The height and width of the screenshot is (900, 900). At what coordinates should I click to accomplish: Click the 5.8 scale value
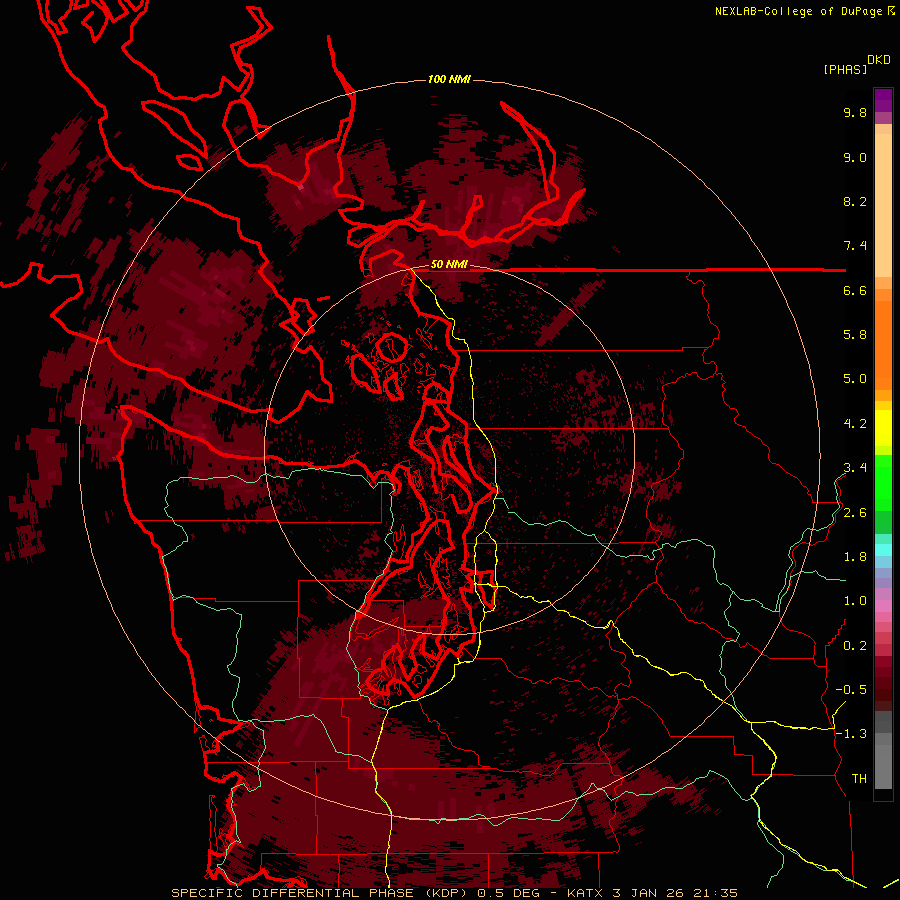[855, 335]
